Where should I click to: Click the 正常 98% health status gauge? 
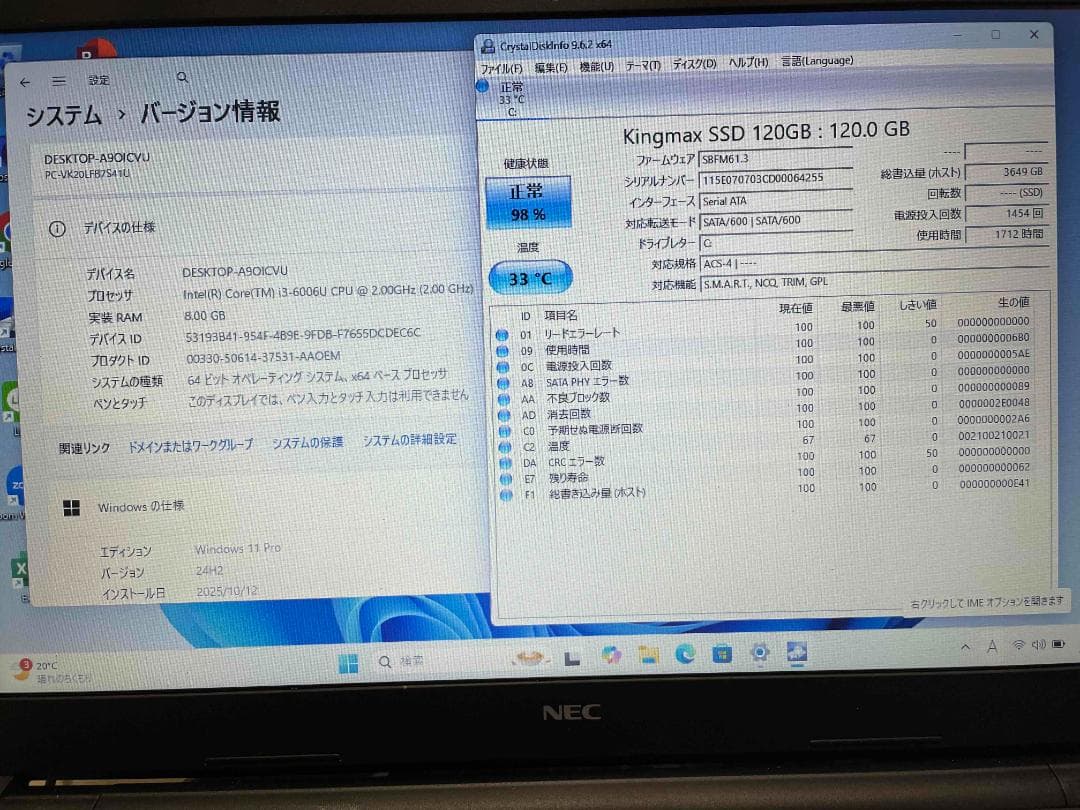tap(529, 201)
